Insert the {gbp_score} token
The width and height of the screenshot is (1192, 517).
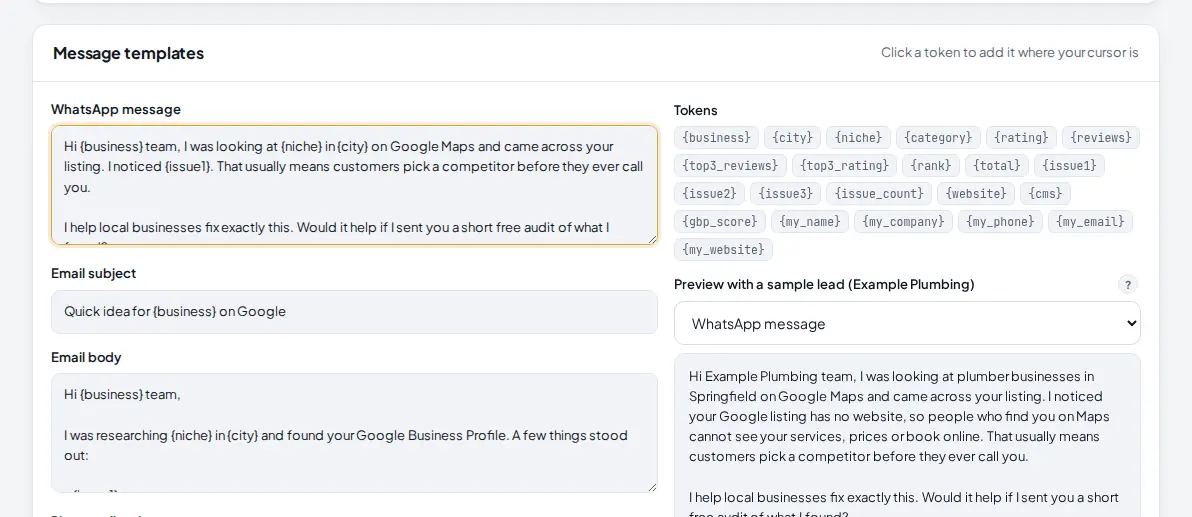[x=720, y=222]
